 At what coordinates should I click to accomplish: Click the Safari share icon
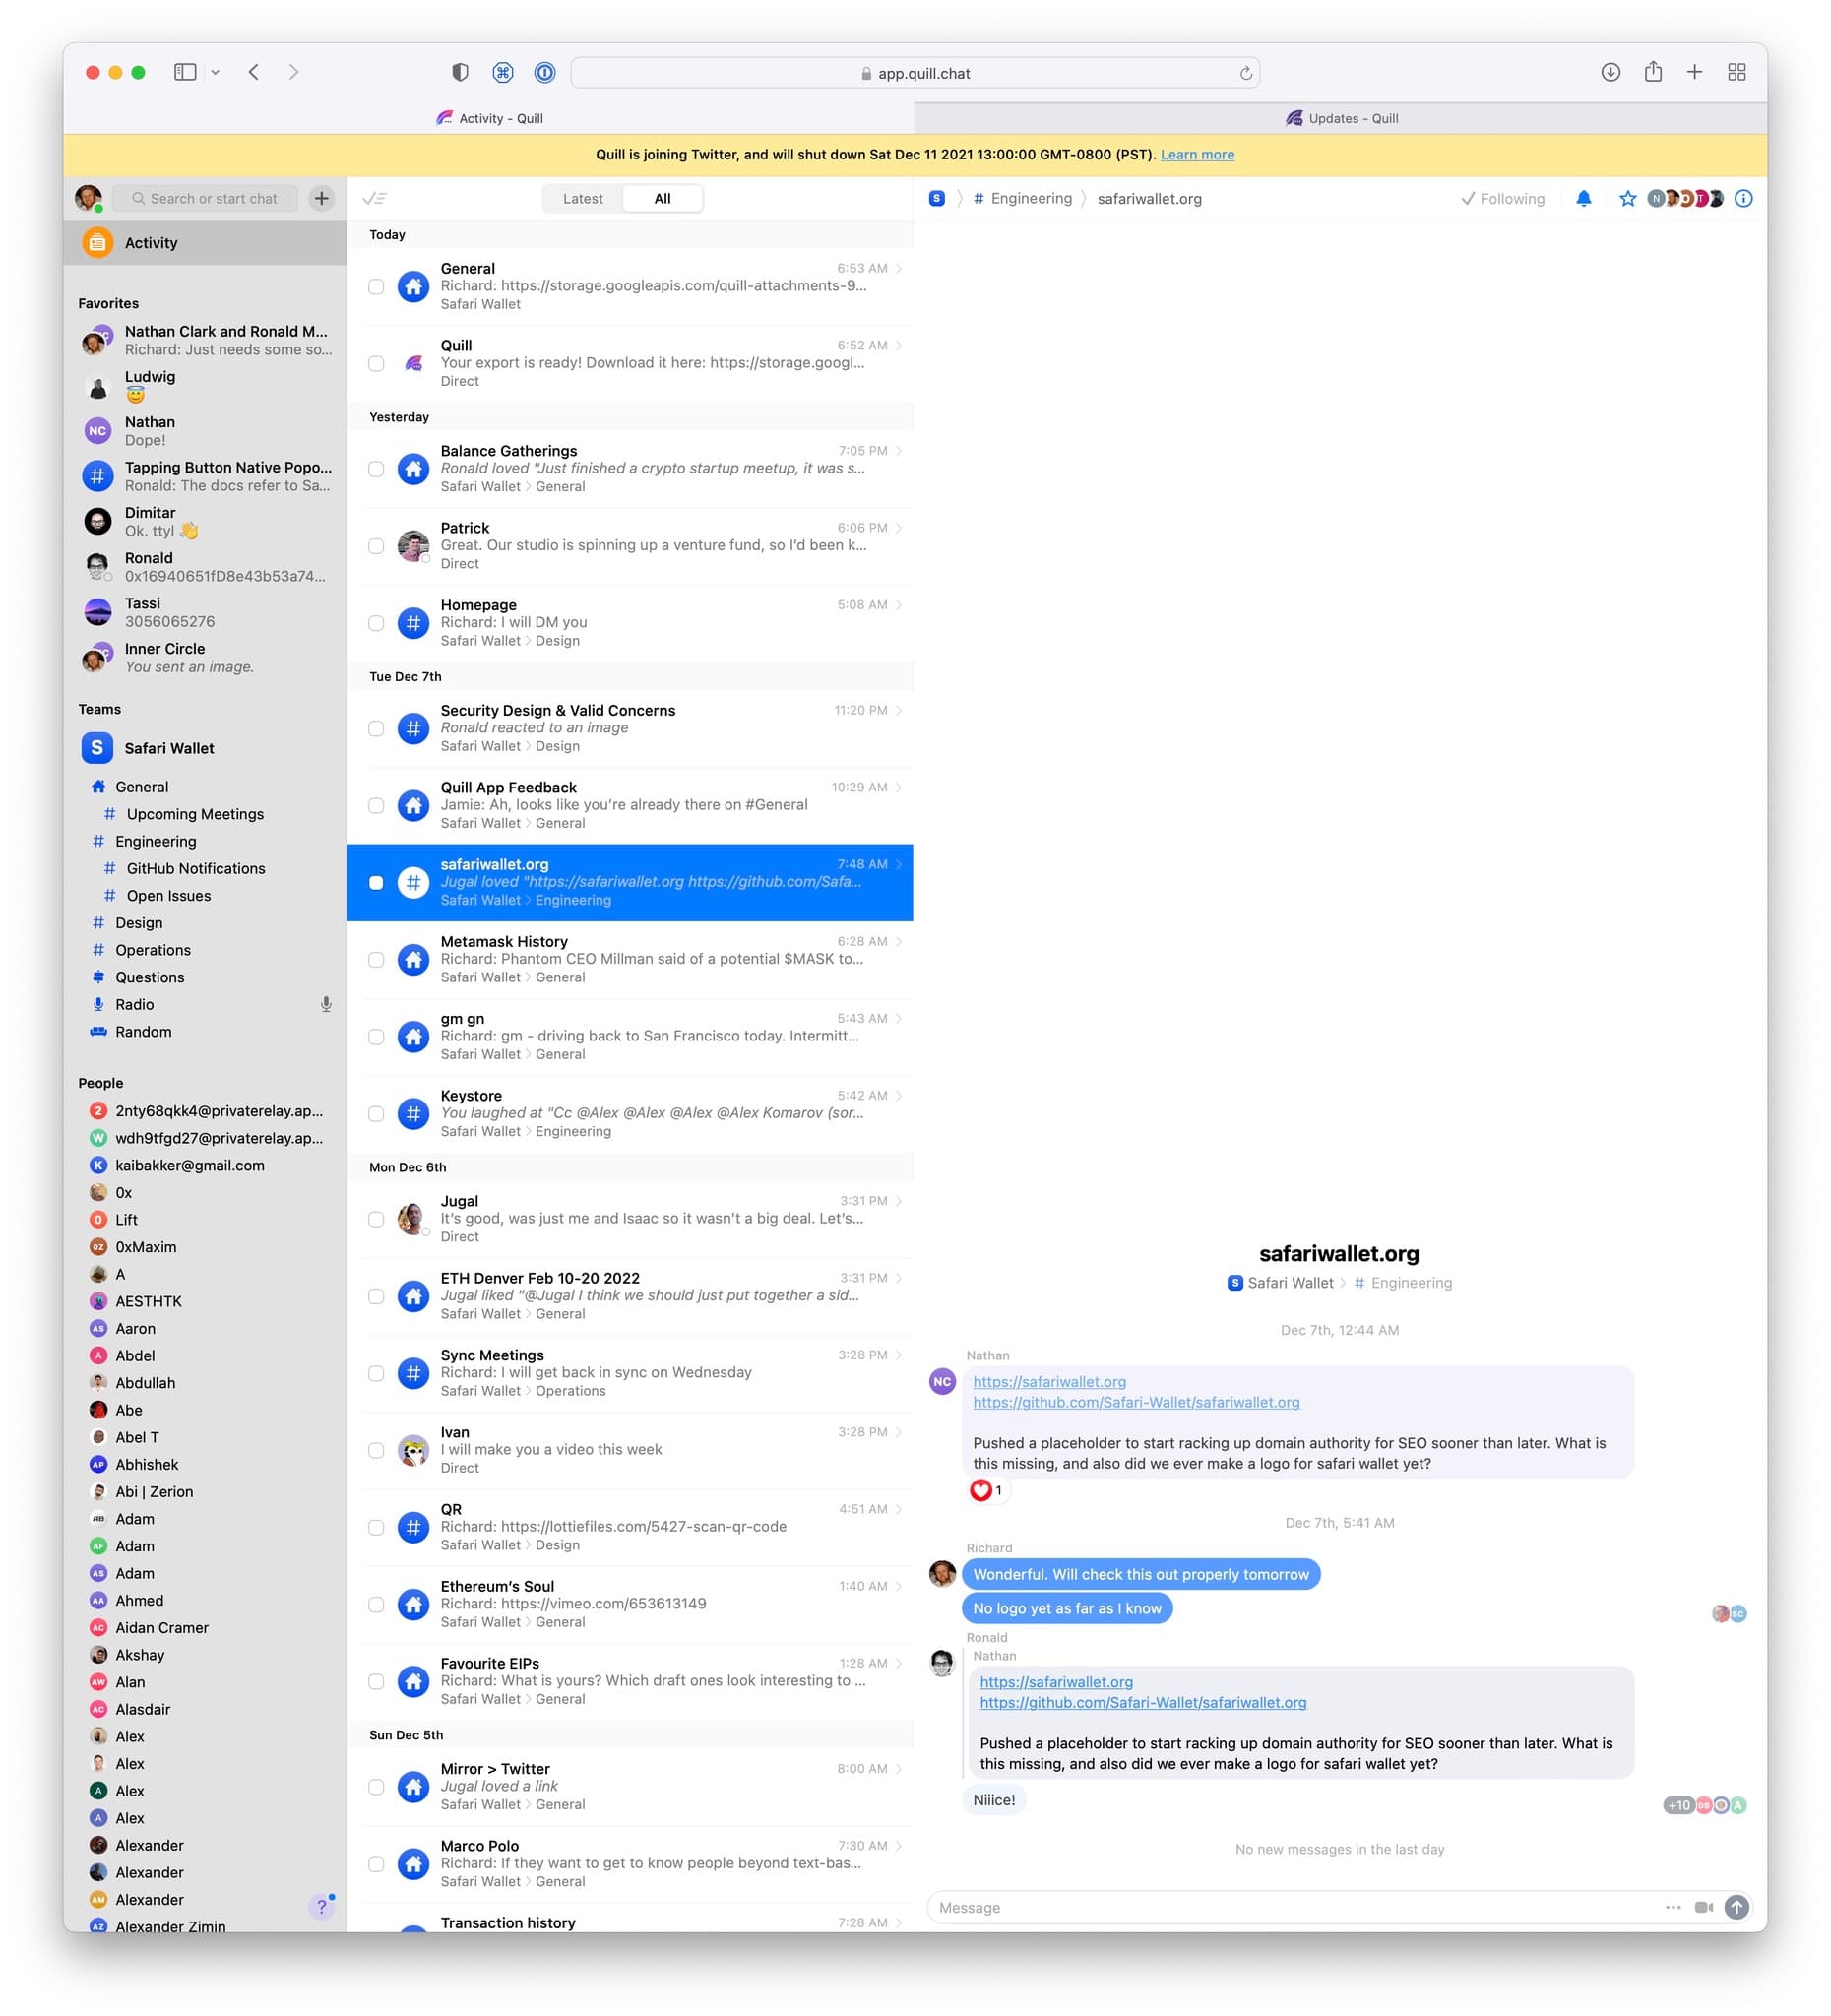pos(1653,72)
